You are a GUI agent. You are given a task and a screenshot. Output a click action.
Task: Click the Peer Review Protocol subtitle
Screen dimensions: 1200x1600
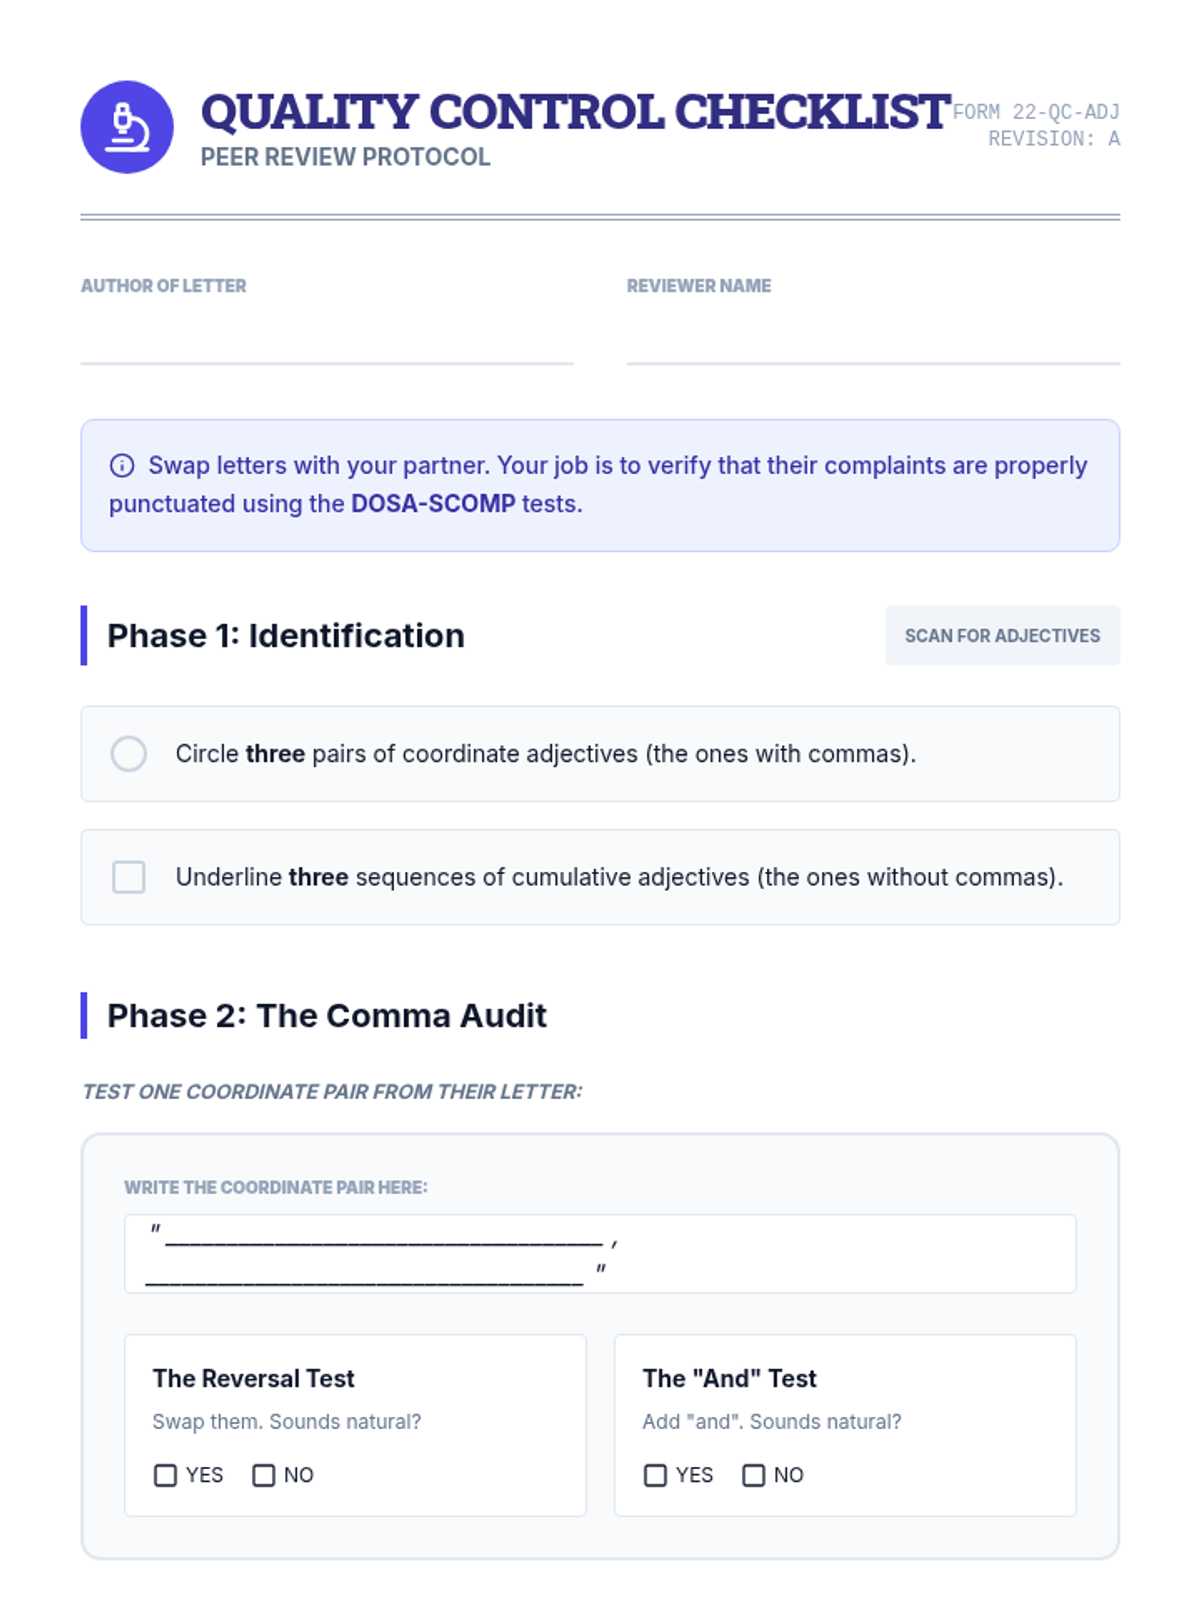(x=345, y=158)
